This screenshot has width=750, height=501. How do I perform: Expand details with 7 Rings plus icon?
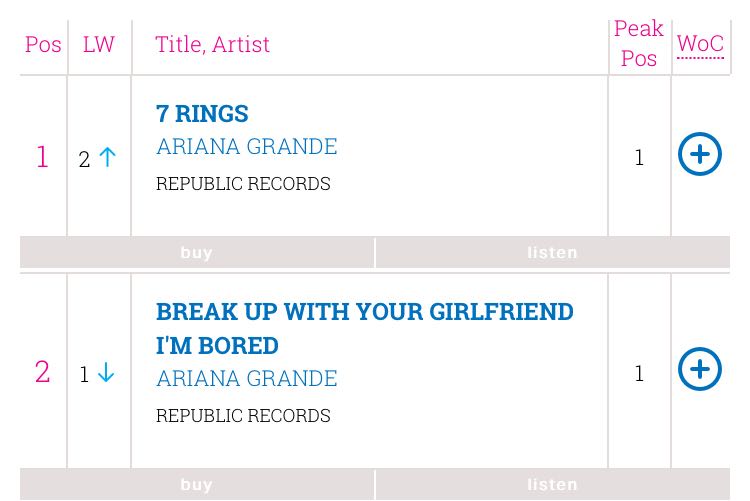click(x=700, y=155)
